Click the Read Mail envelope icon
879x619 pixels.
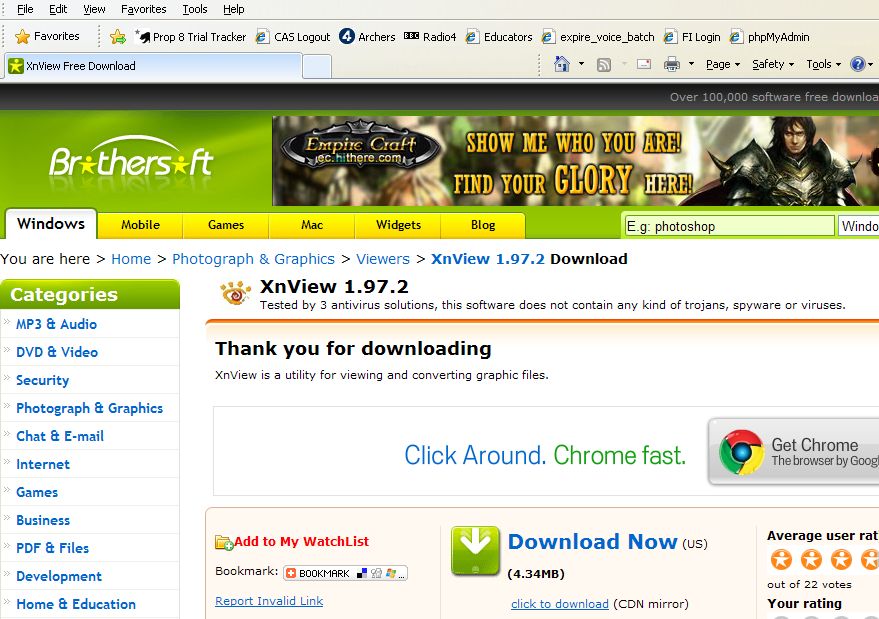[644, 64]
